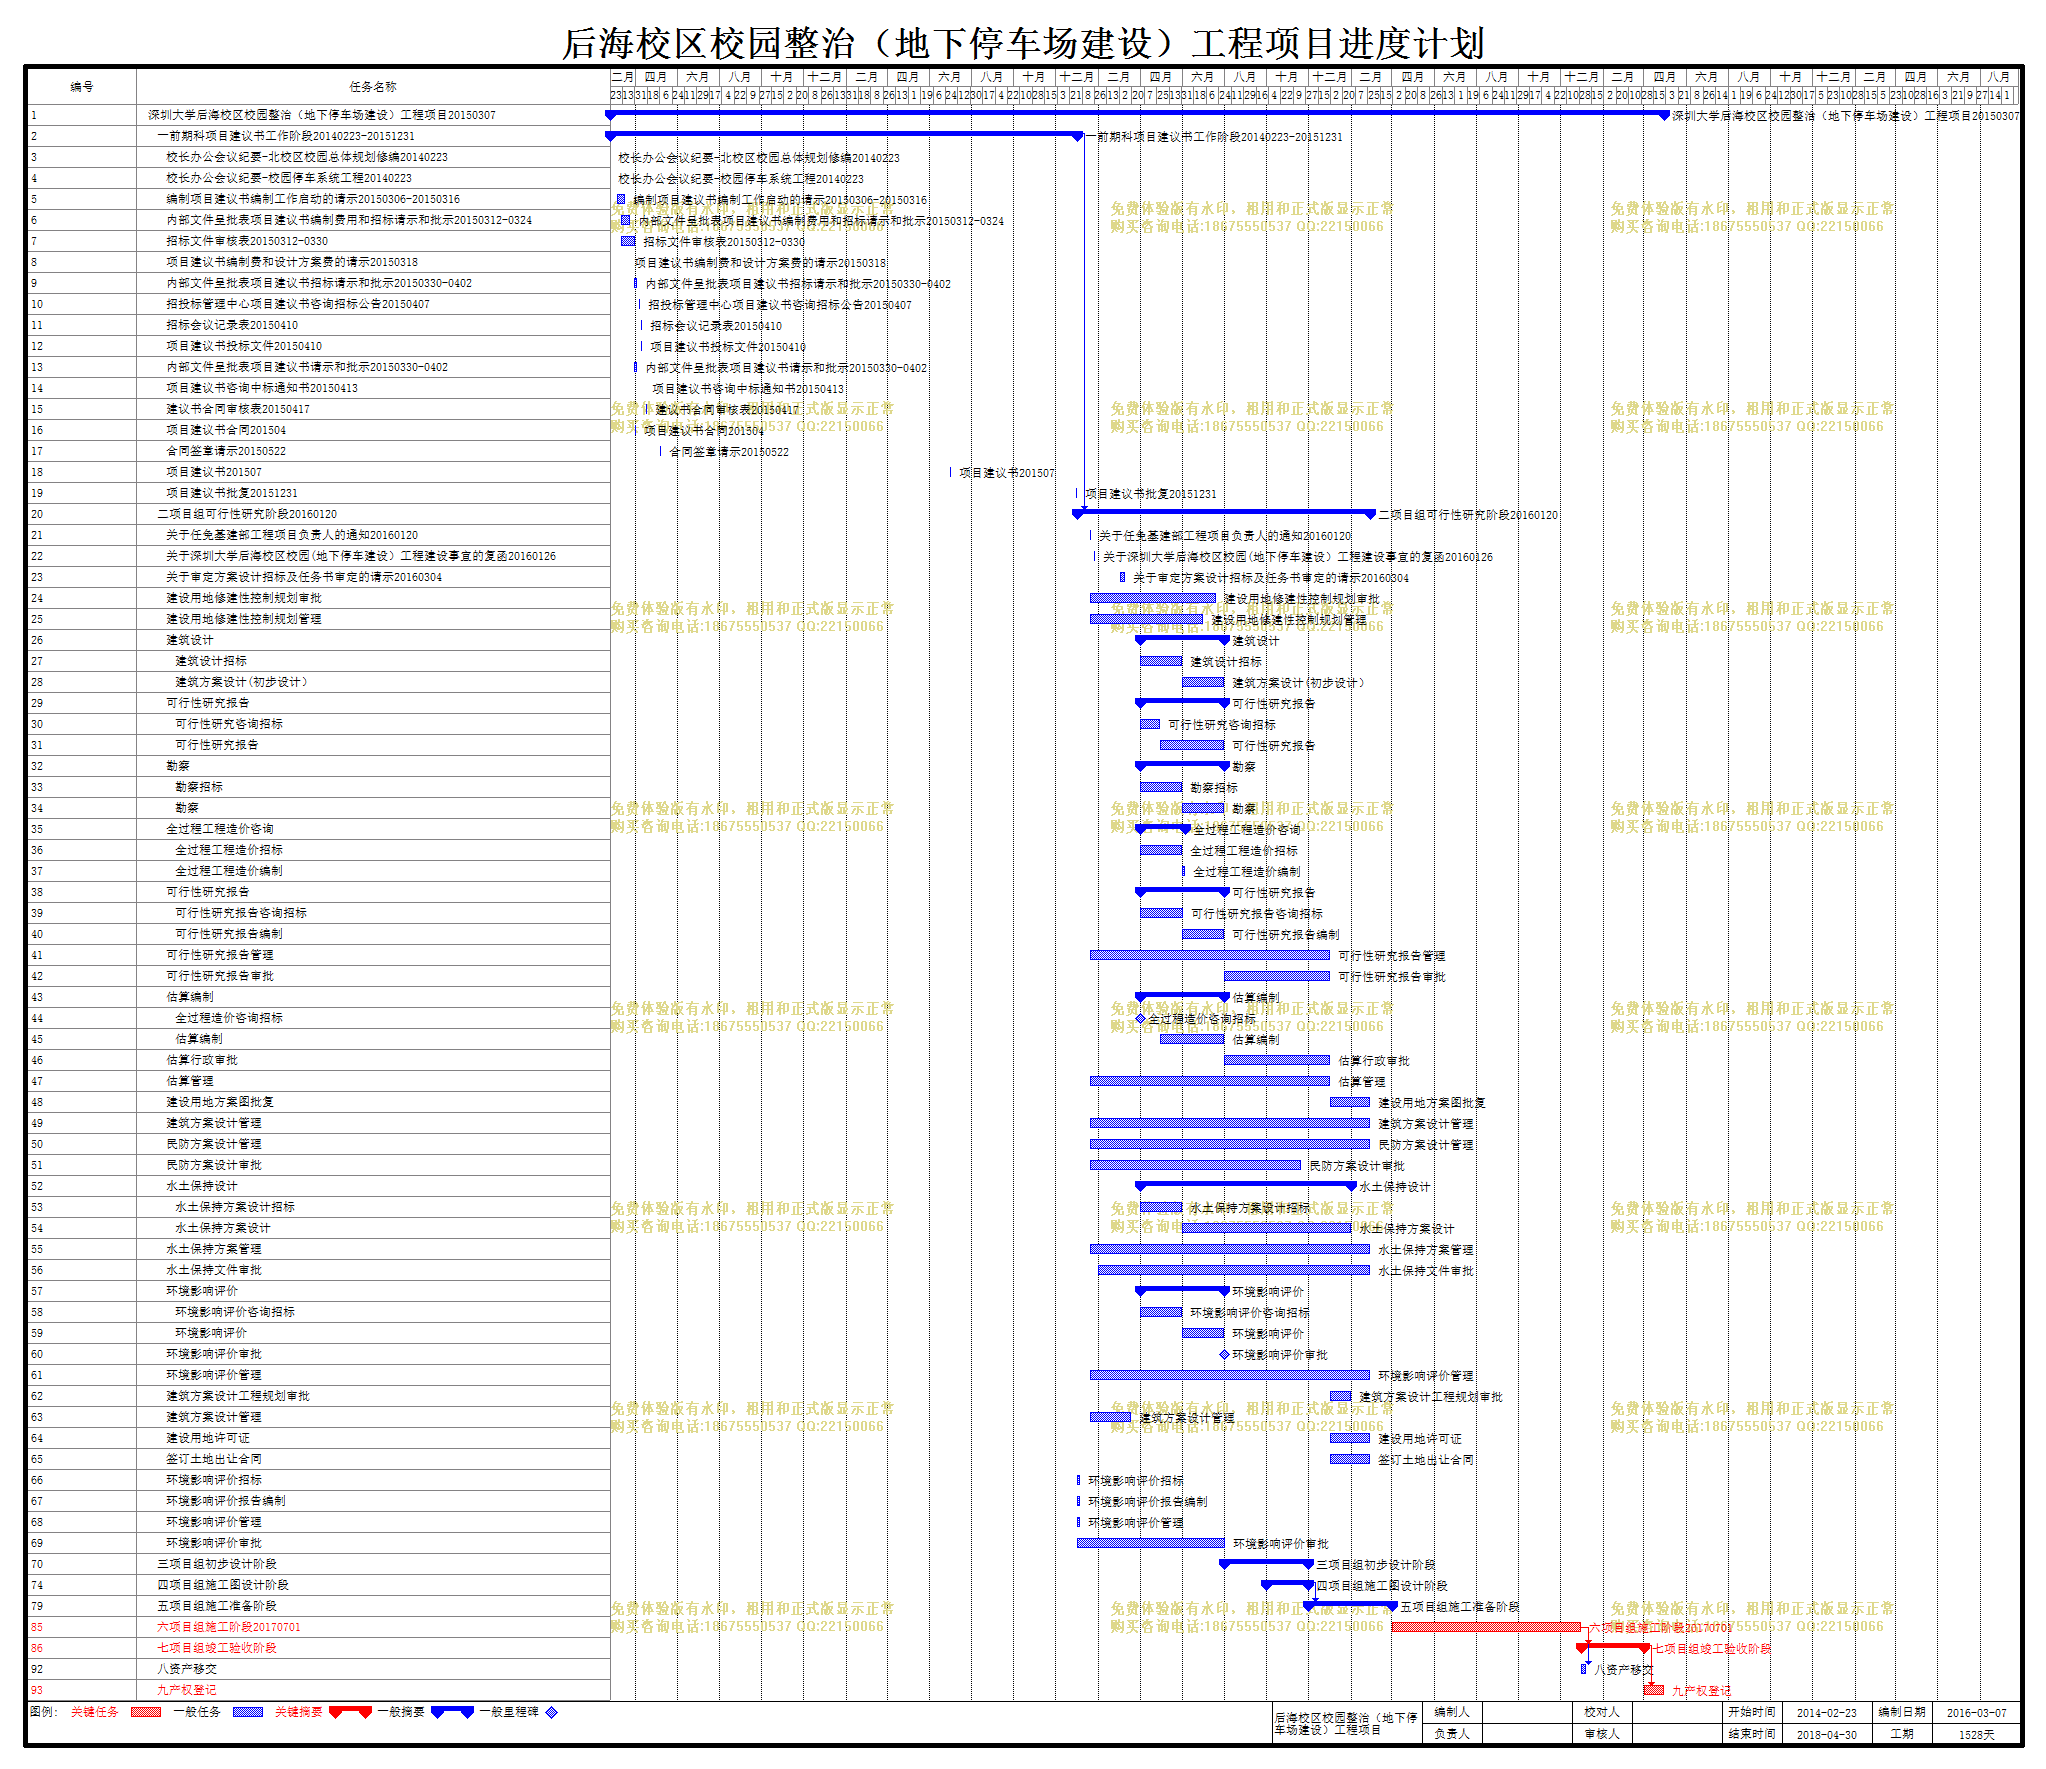Image resolution: width=2046 pixels, height=1769 pixels.
Task: Select task list row 建筑方案设计工程规划审批
Action: tap(319, 1396)
